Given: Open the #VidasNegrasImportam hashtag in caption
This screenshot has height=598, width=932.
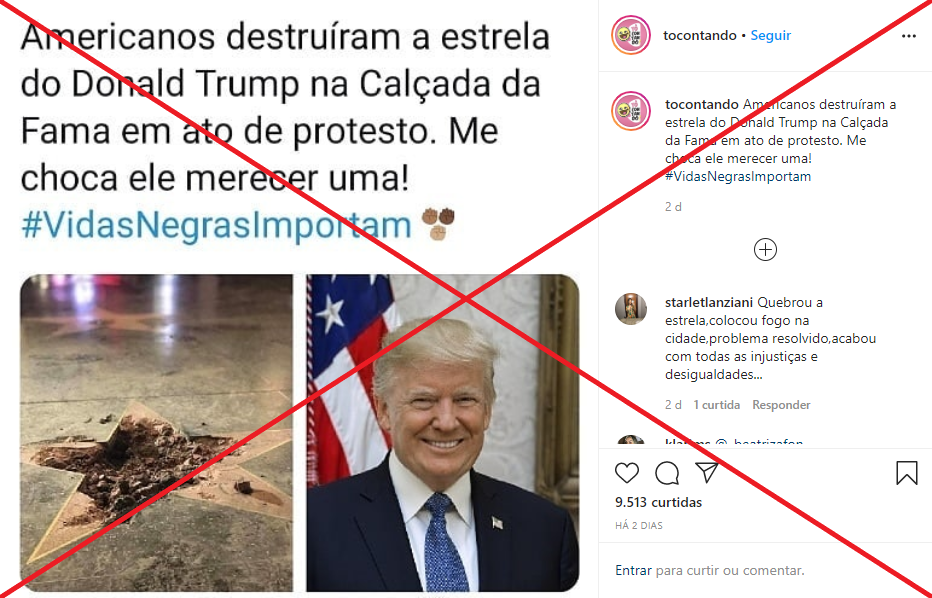Looking at the screenshot, I should pos(738,177).
